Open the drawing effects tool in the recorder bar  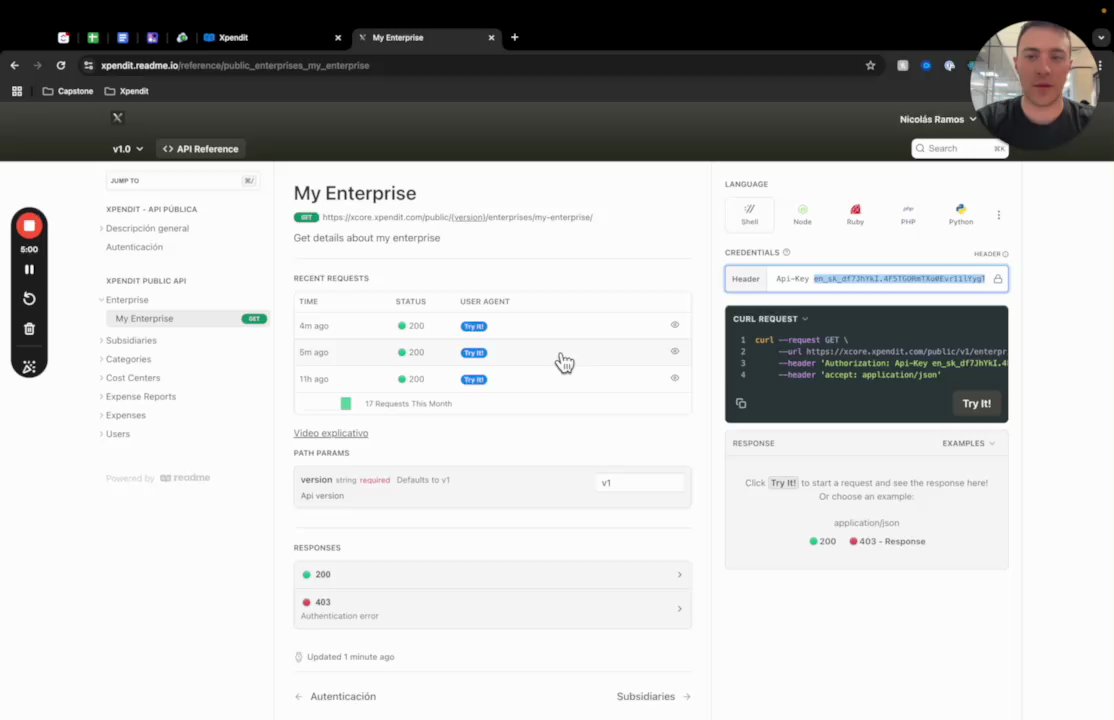[29, 366]
